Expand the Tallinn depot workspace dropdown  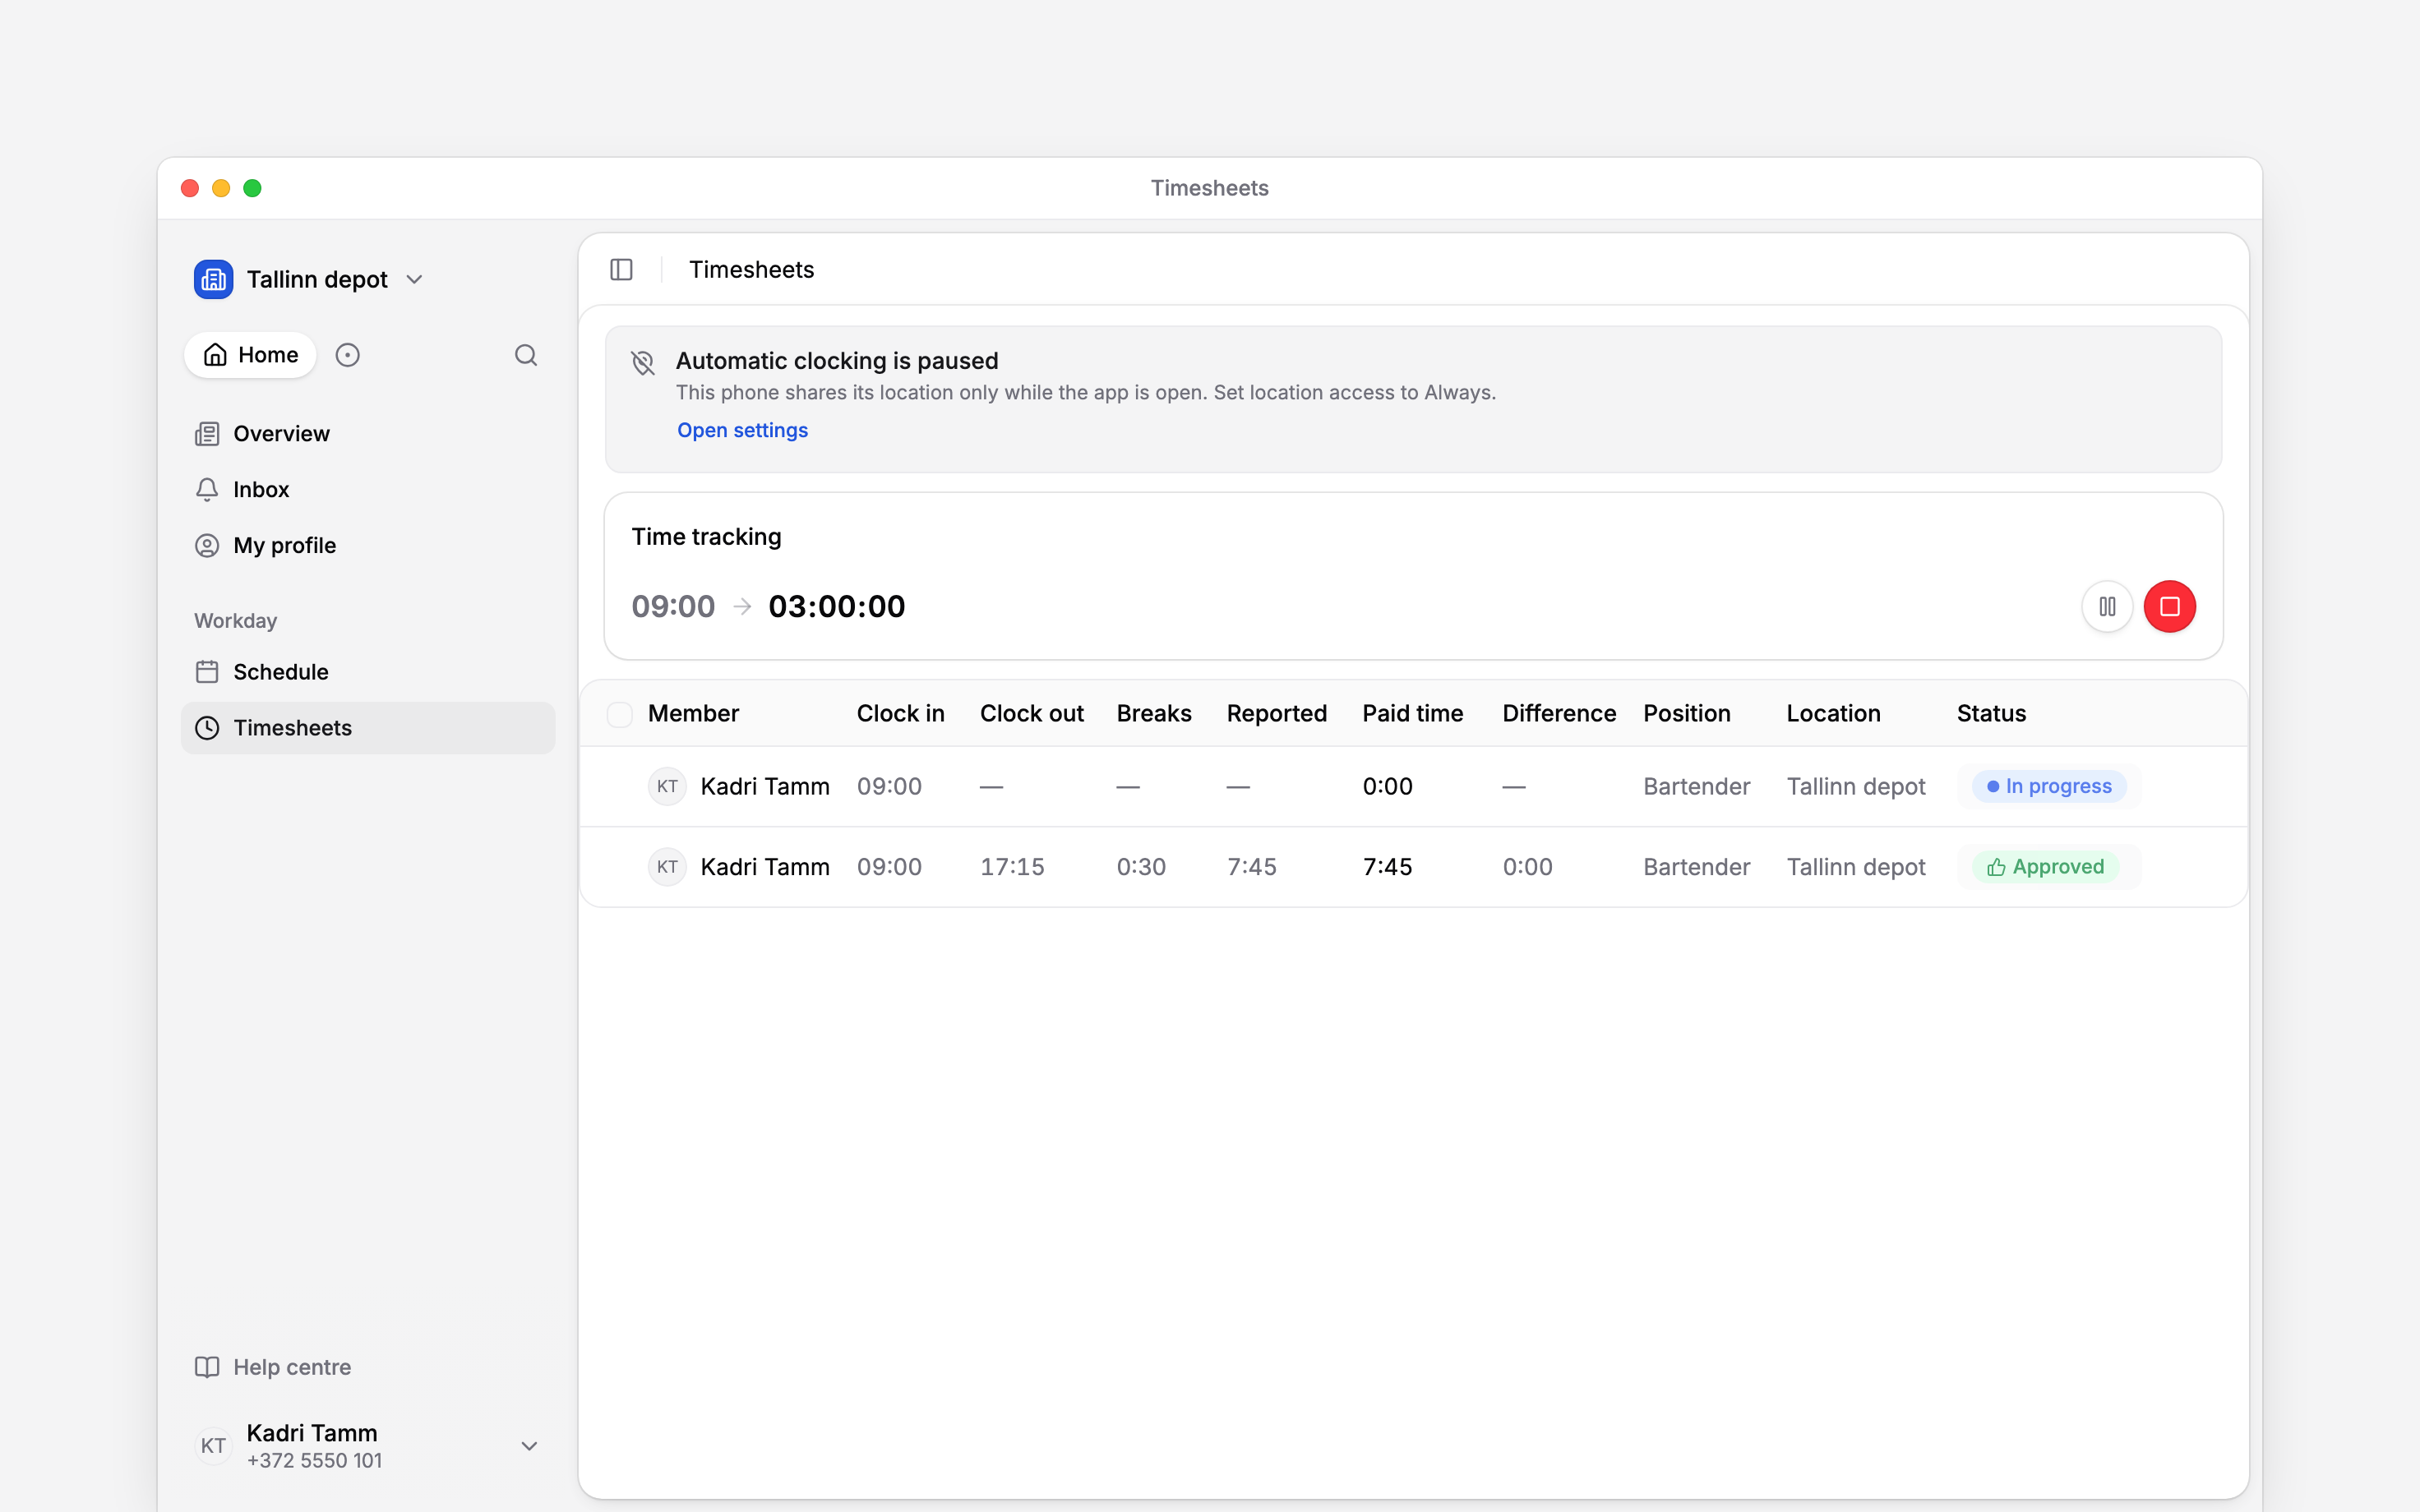(x=415, y=280)
